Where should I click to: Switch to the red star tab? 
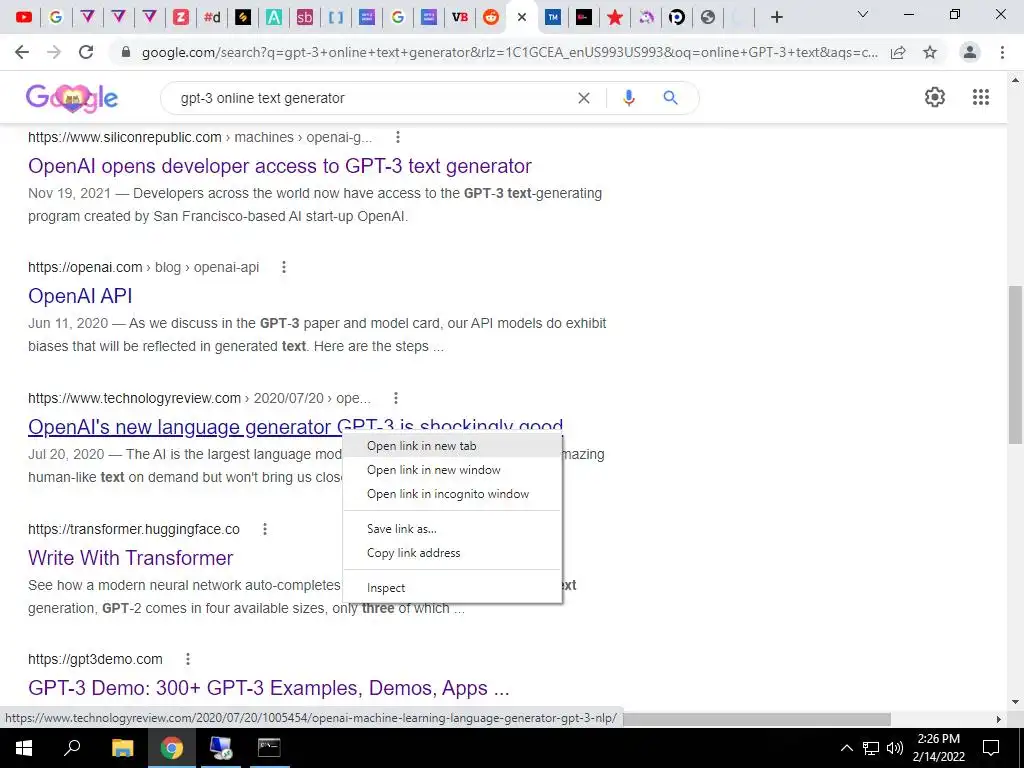[615, 17]
